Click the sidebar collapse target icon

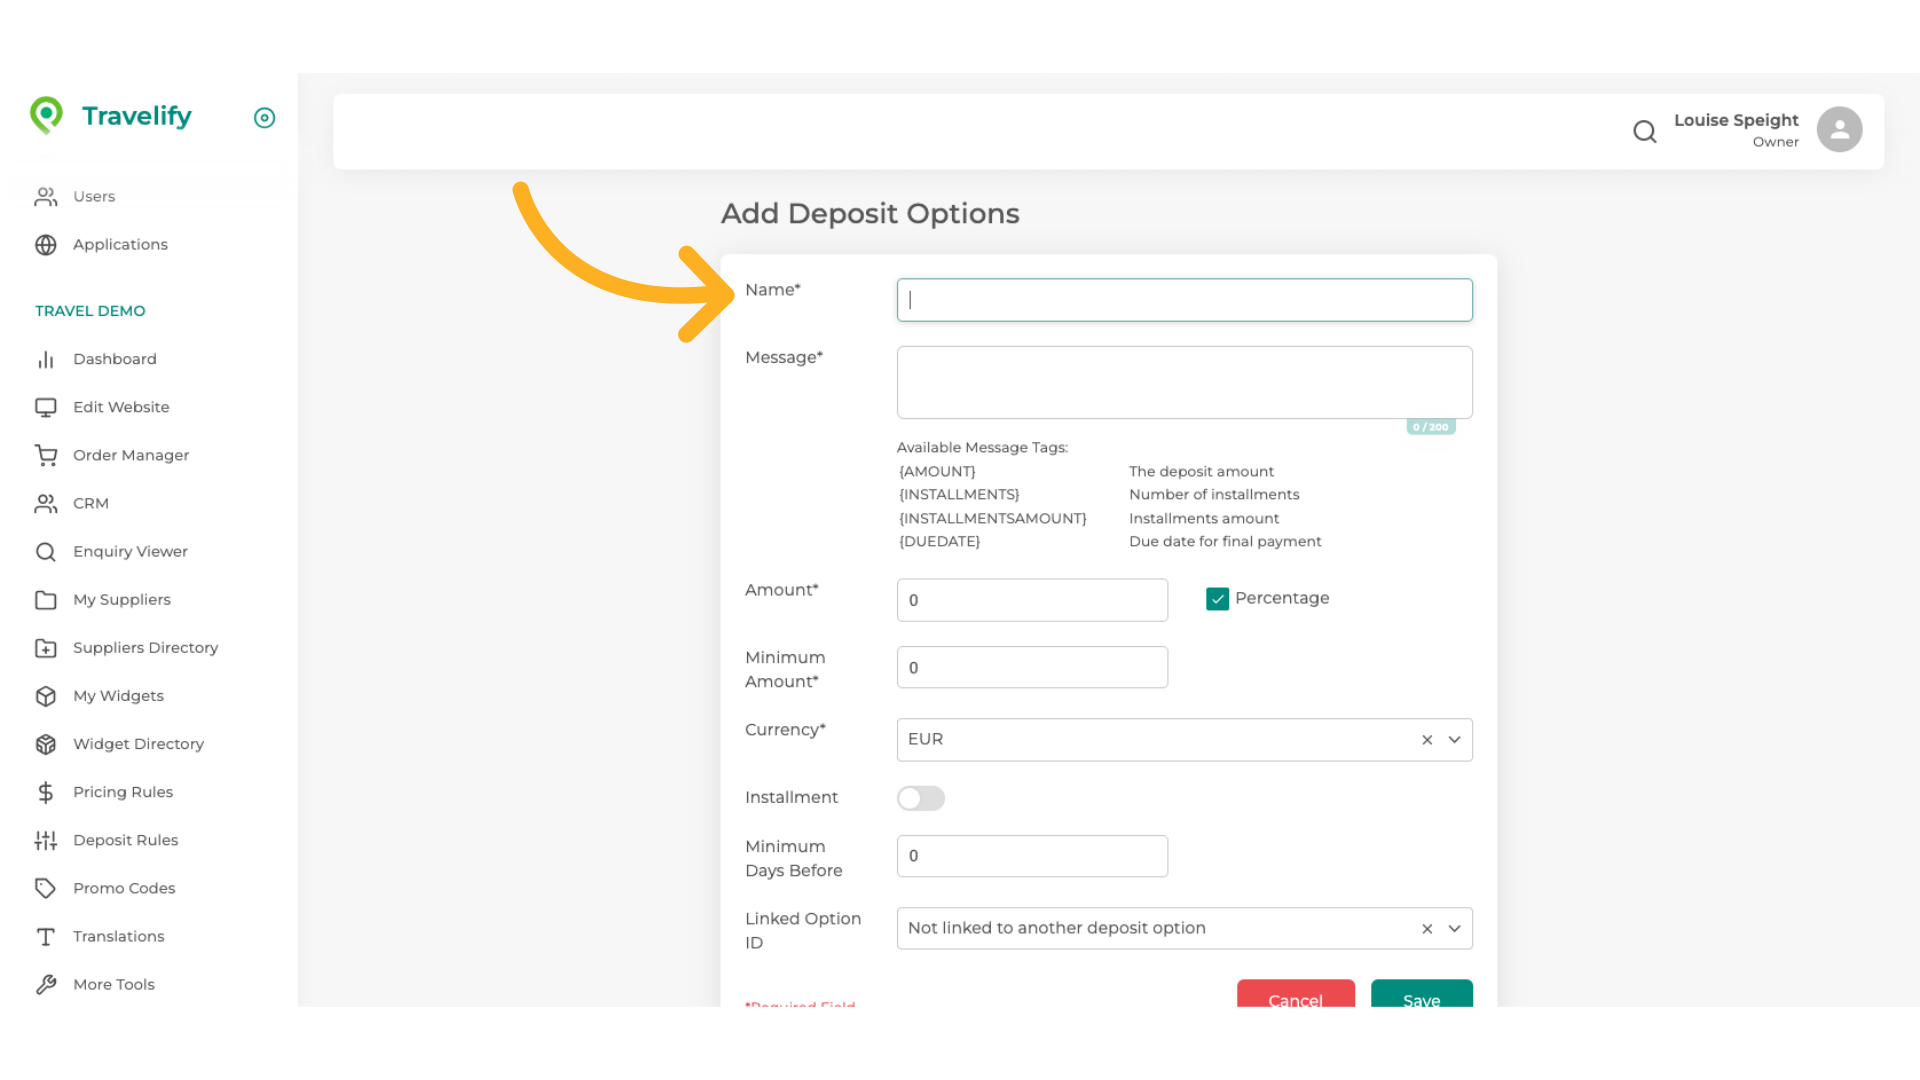point(264,118)
